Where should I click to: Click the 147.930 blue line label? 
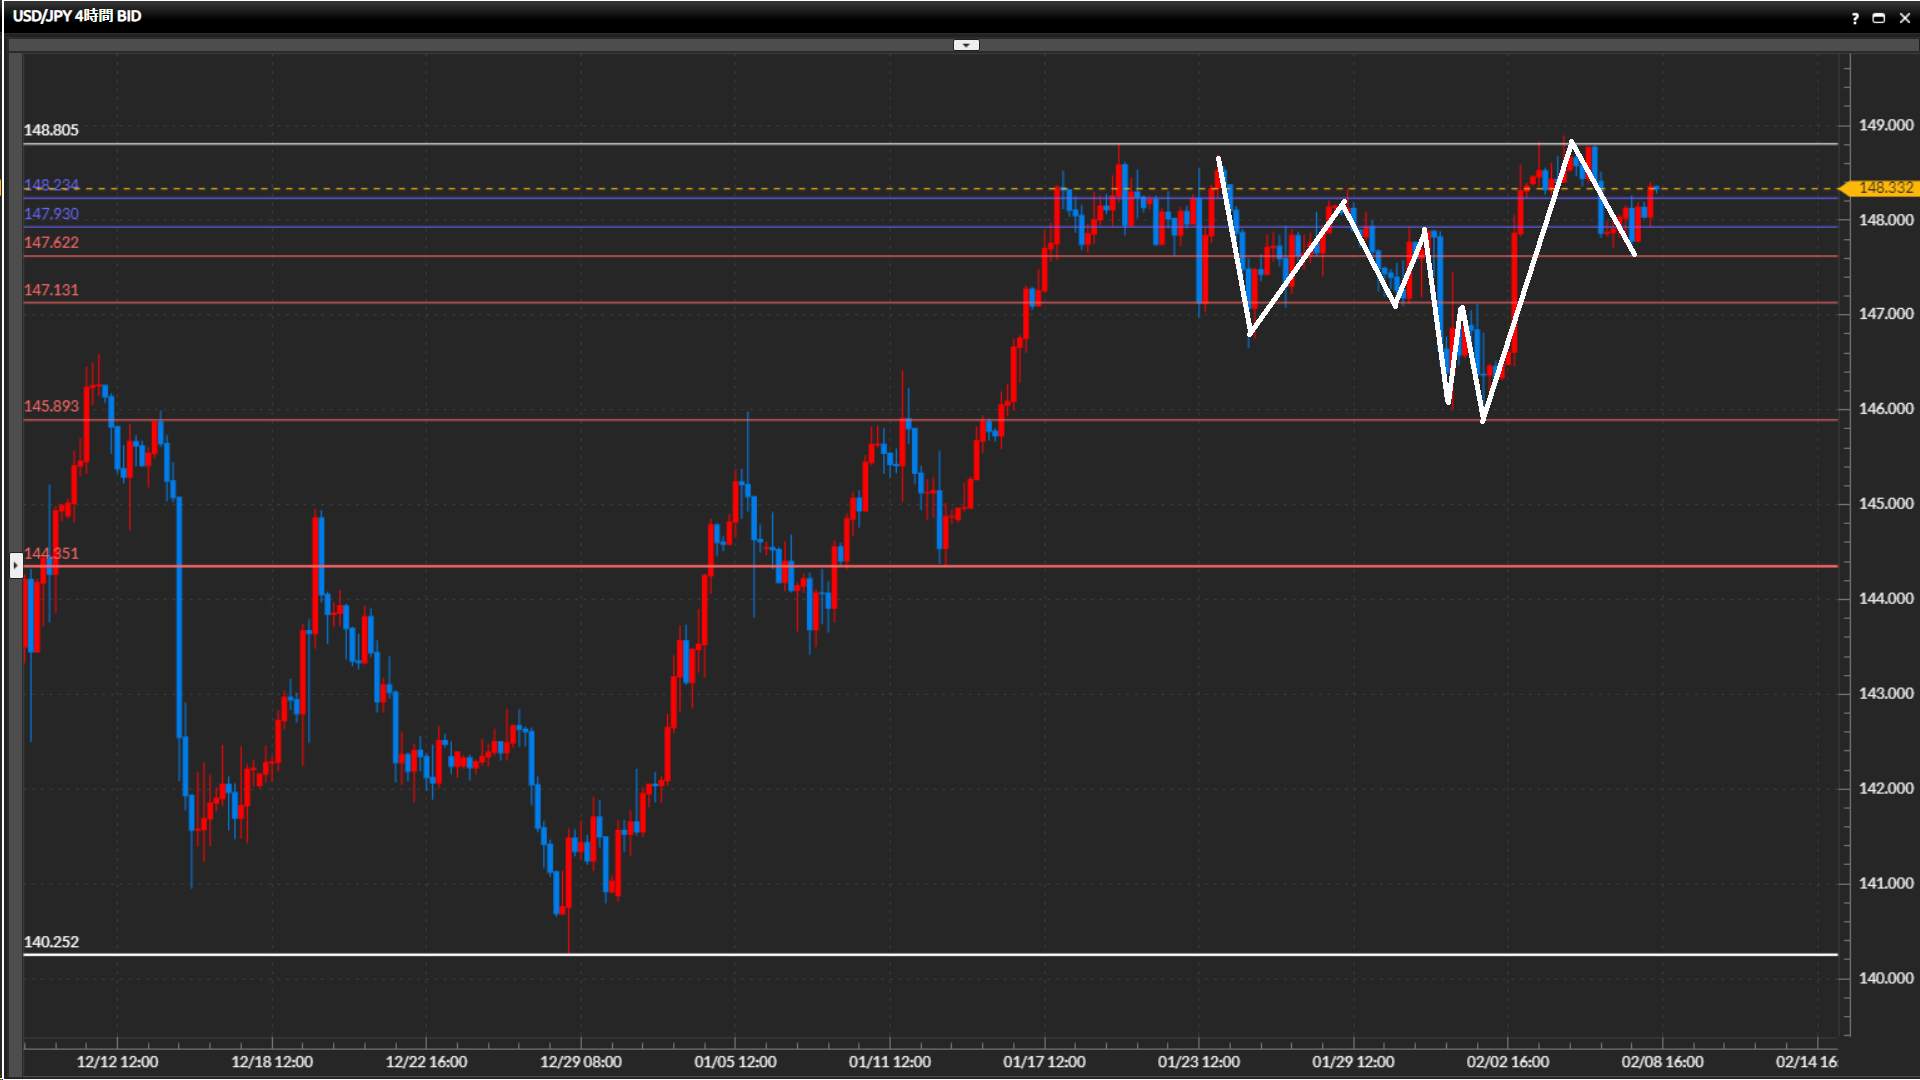(51, 214)
